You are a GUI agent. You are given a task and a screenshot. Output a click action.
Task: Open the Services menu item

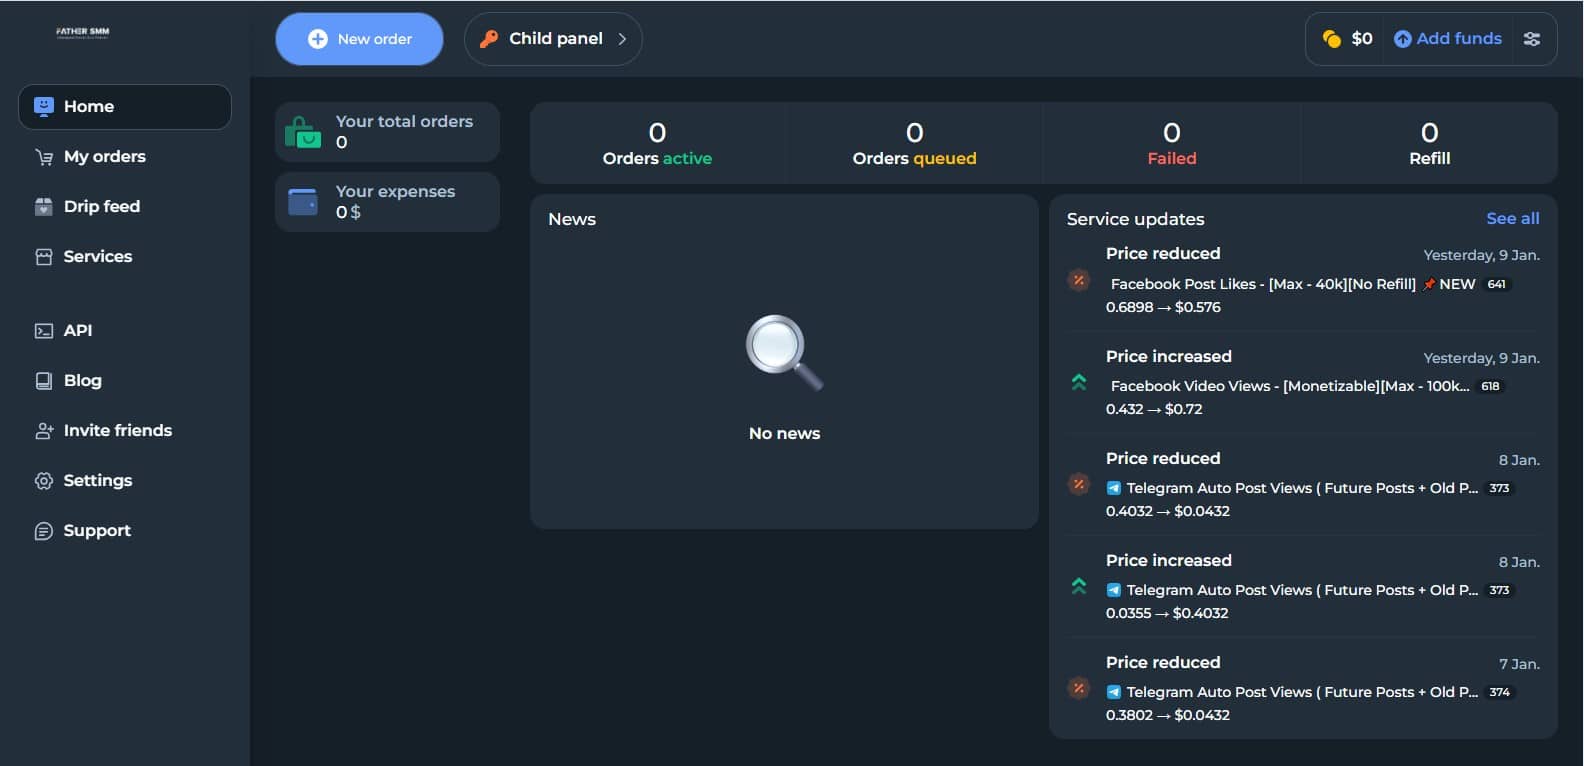coord(97,257)
